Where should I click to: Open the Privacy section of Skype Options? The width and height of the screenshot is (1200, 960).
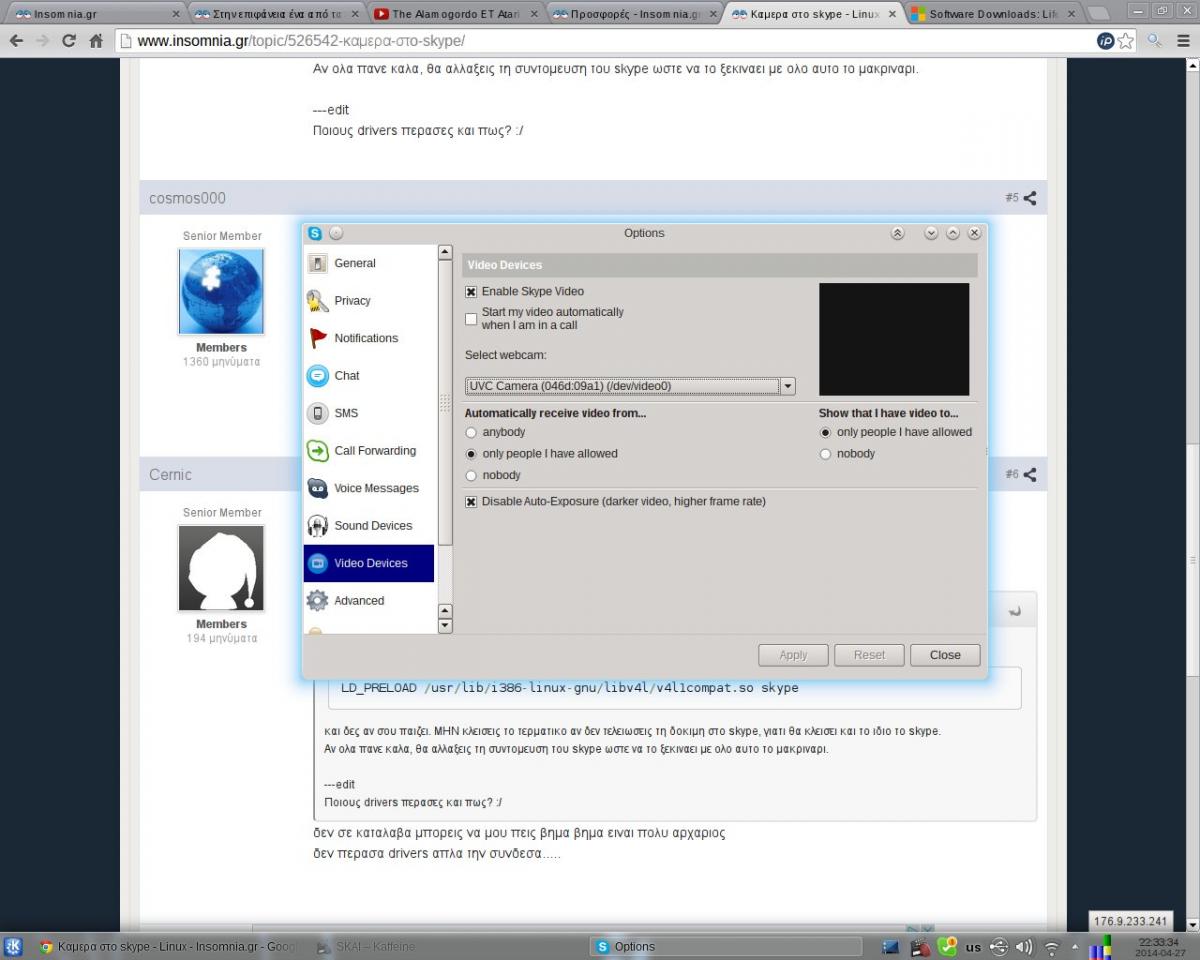coord(369,301)
